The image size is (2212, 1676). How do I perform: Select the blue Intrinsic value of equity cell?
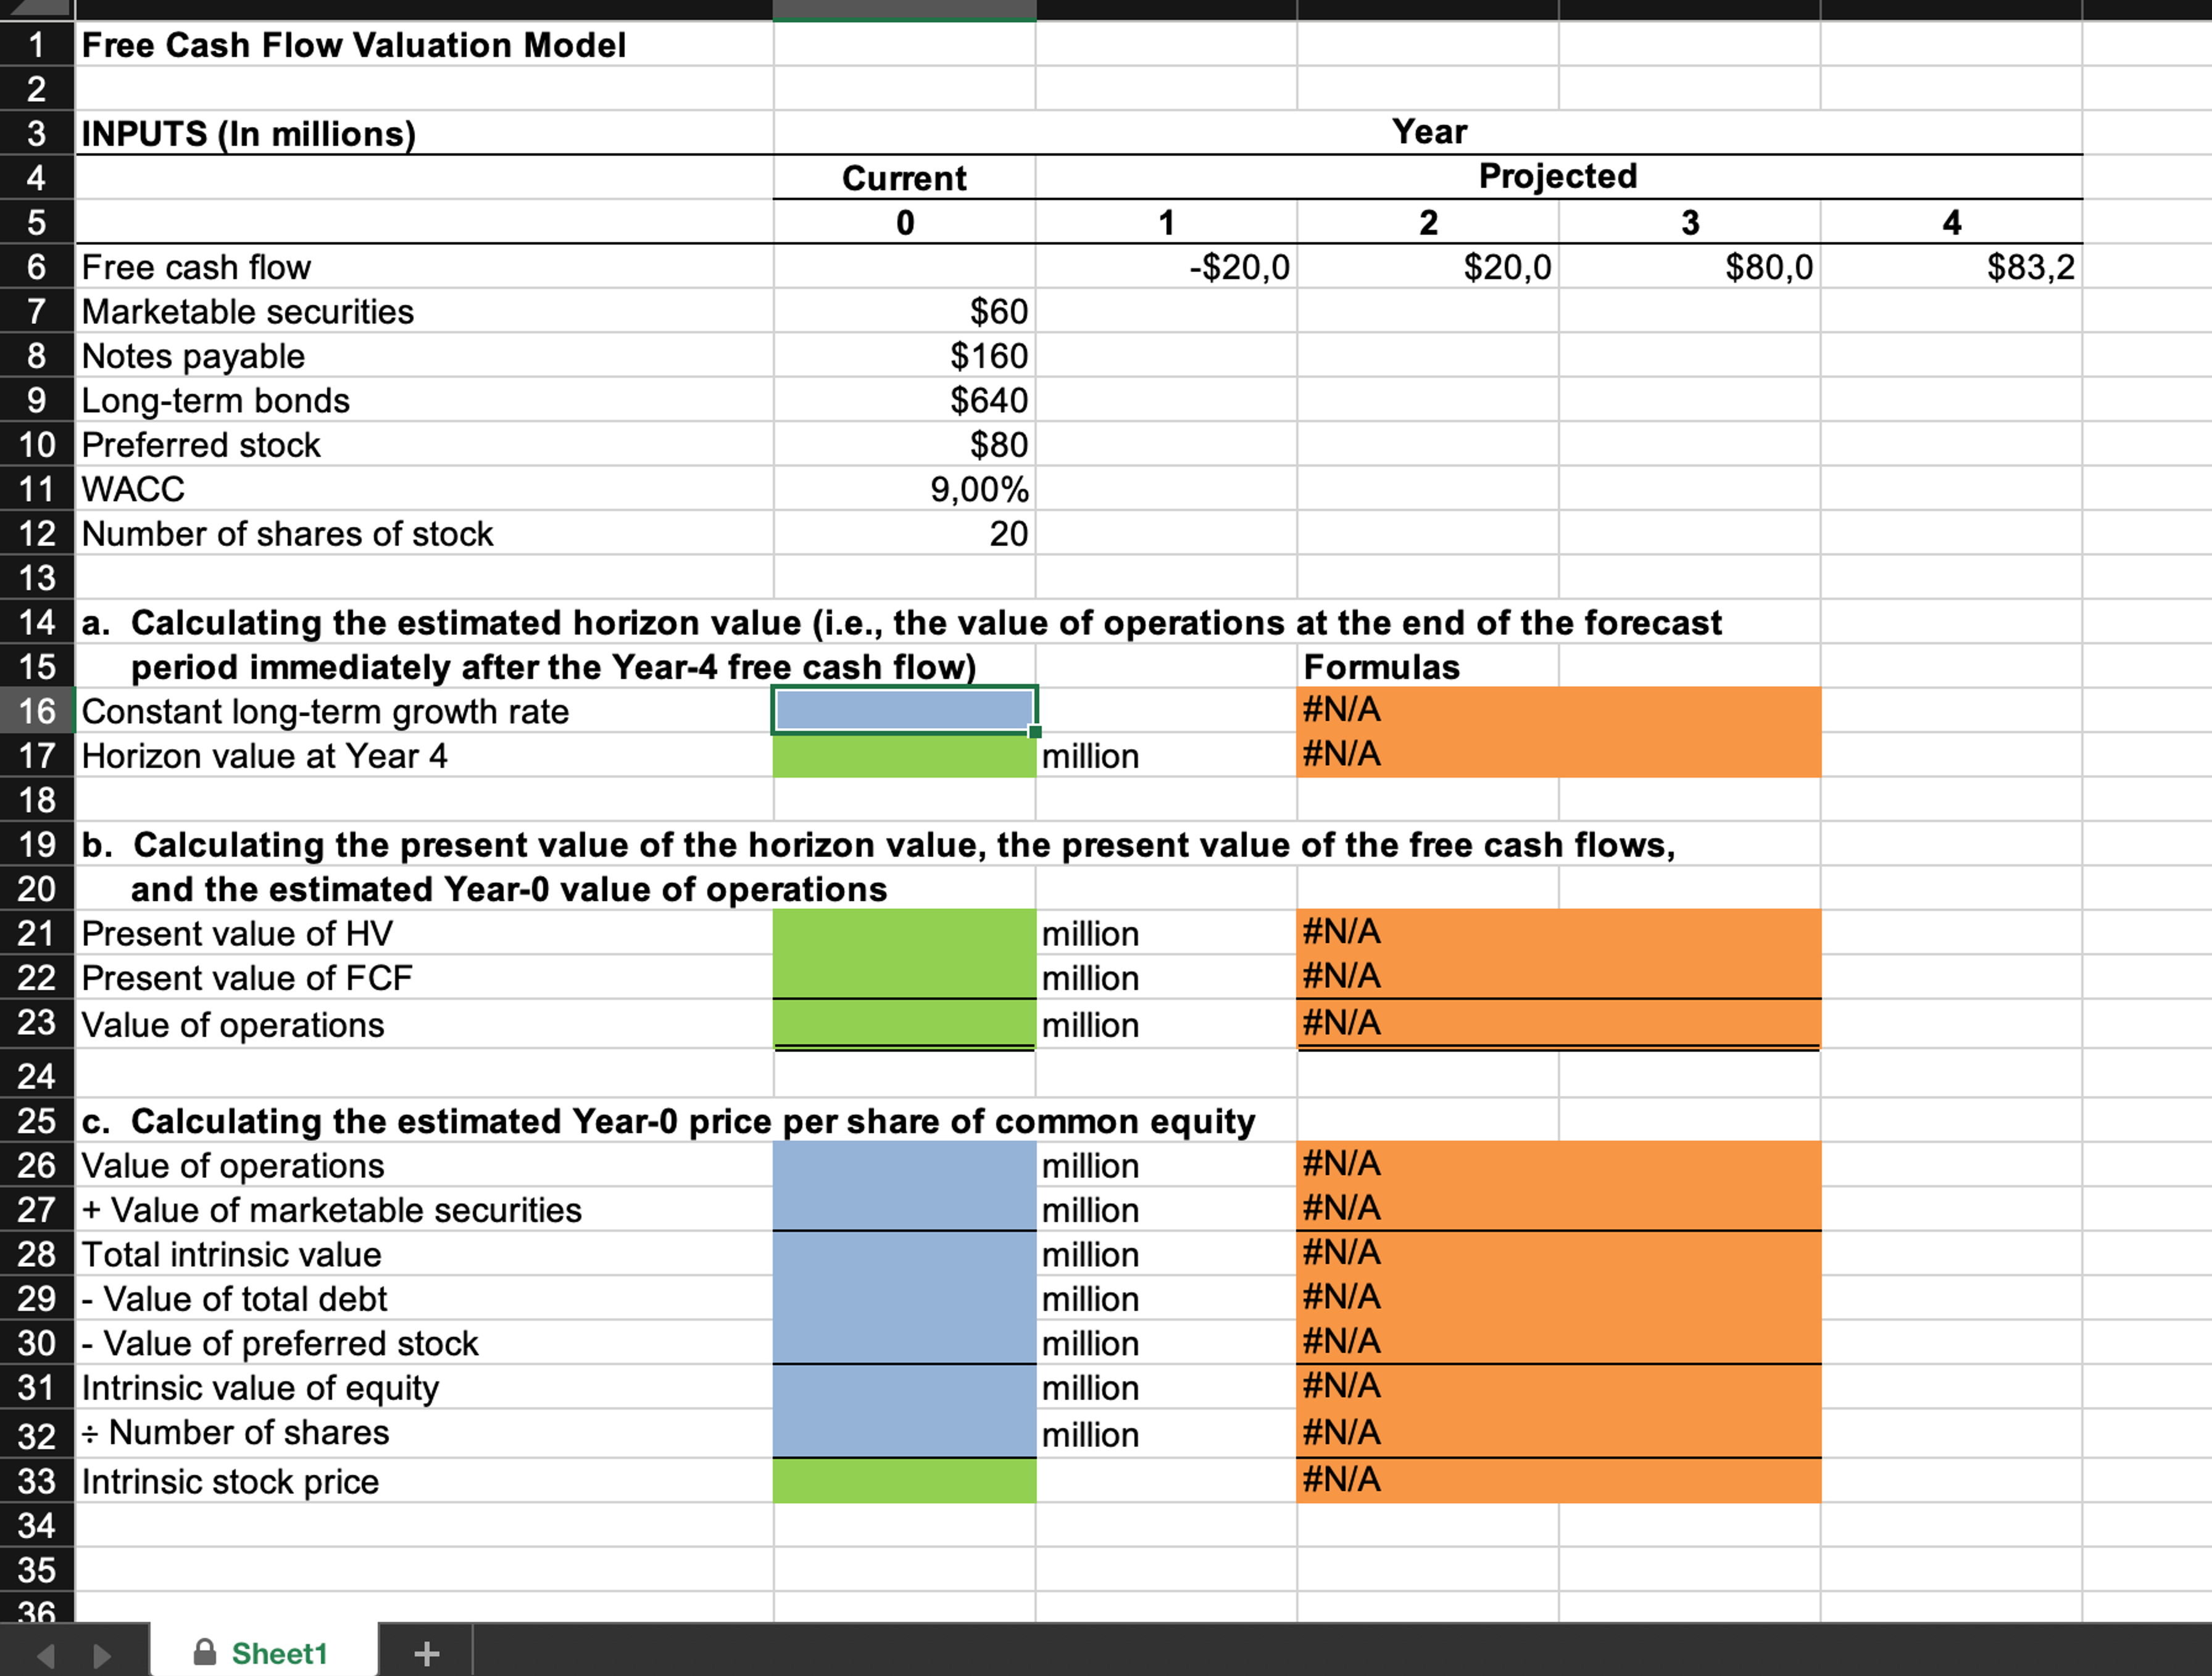pyautogui.click(x=902, y=1388)
